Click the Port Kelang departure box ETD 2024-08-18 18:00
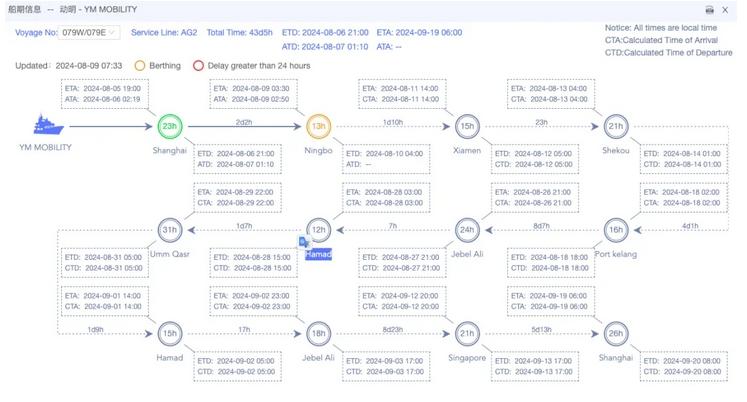Viewport: 747px width, 402px height. tap(551, 262)
